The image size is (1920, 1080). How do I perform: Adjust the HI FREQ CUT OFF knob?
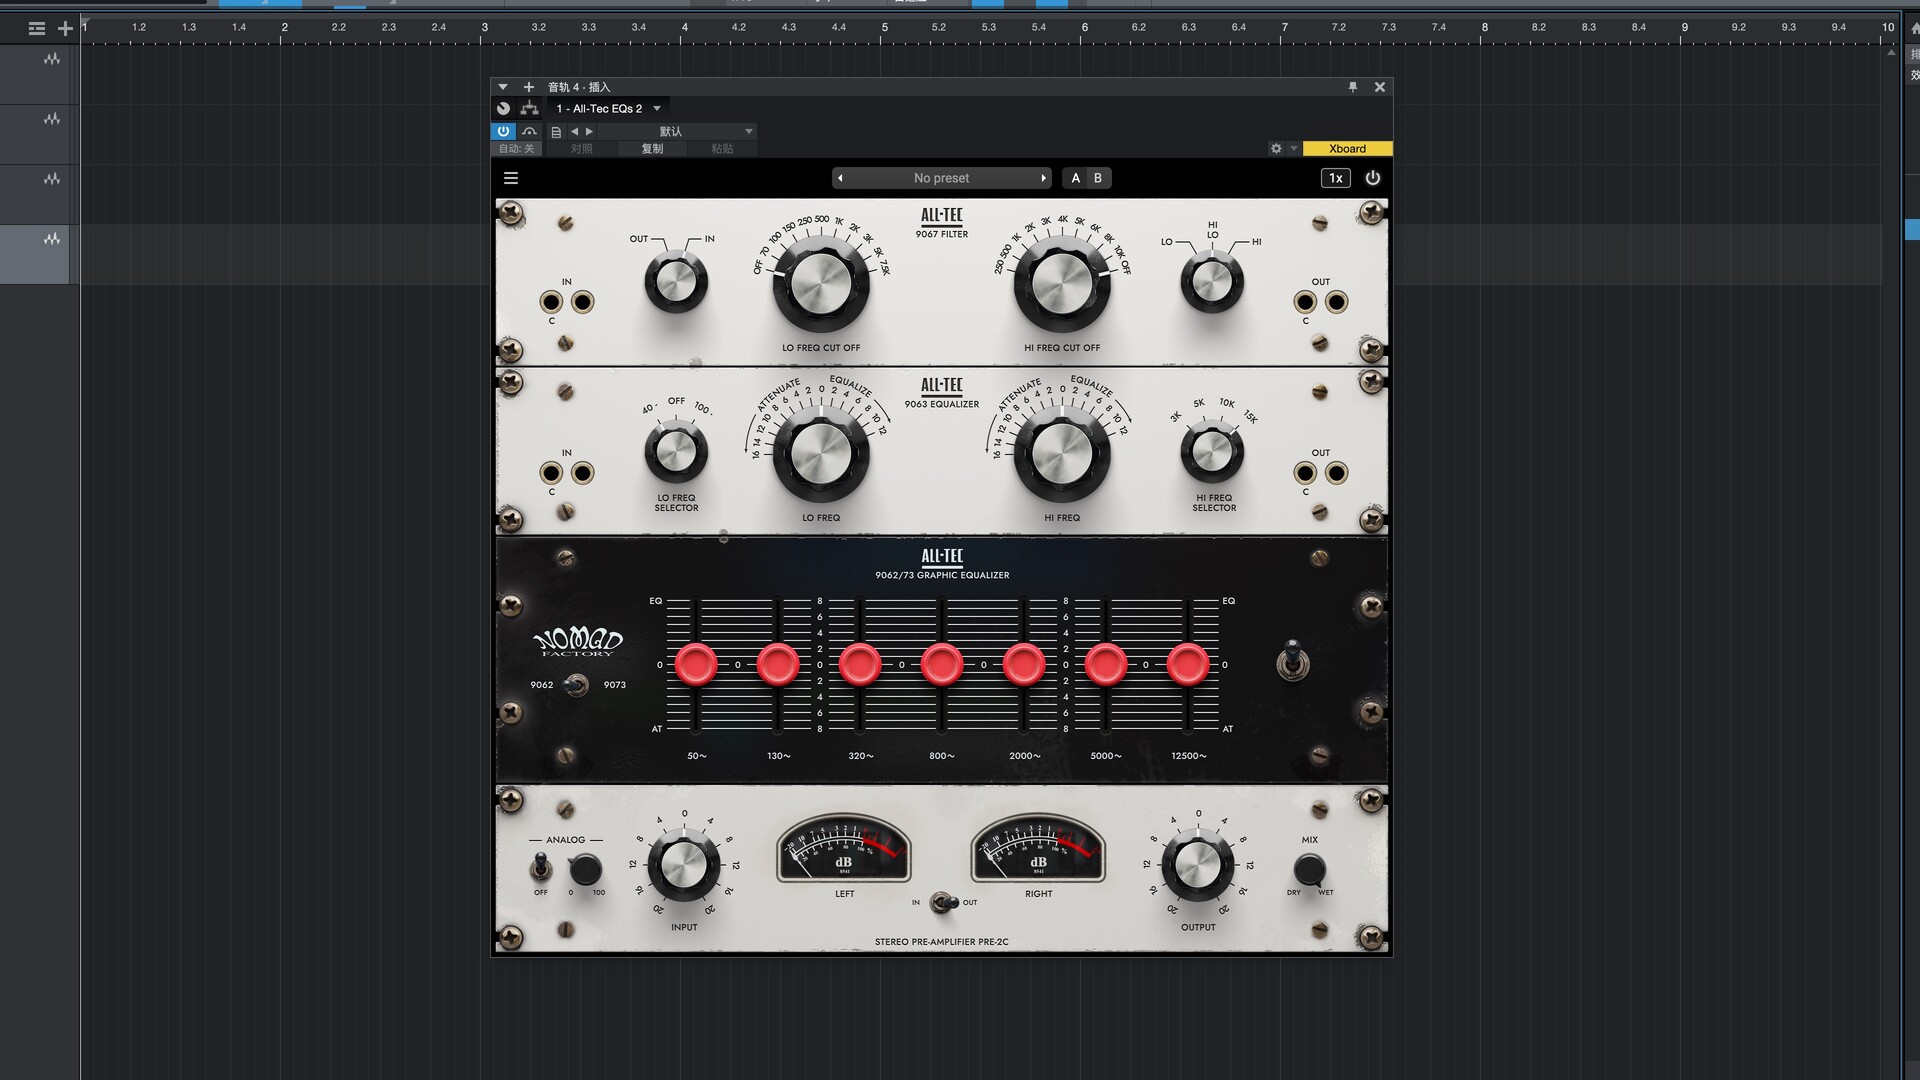pos(1062,284)
